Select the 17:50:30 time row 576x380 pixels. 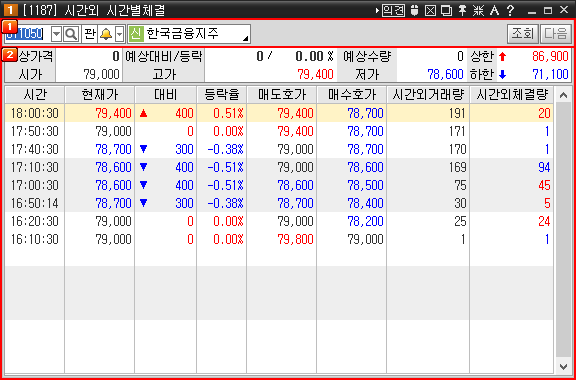[279, 131]
